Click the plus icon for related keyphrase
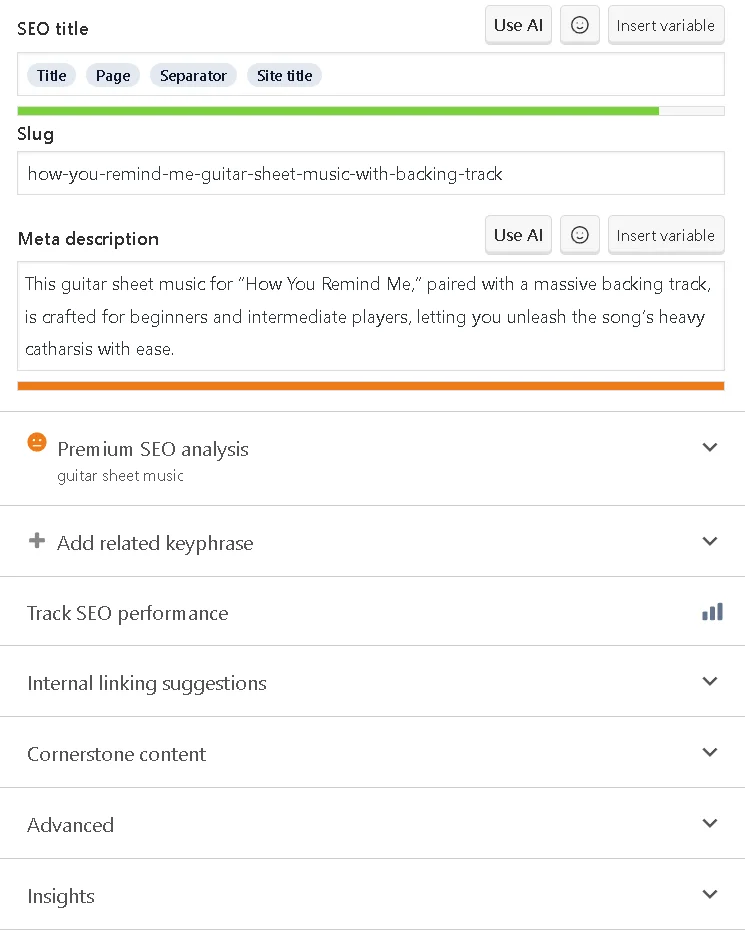The image size is (745, 930). [x=37, y=541]
